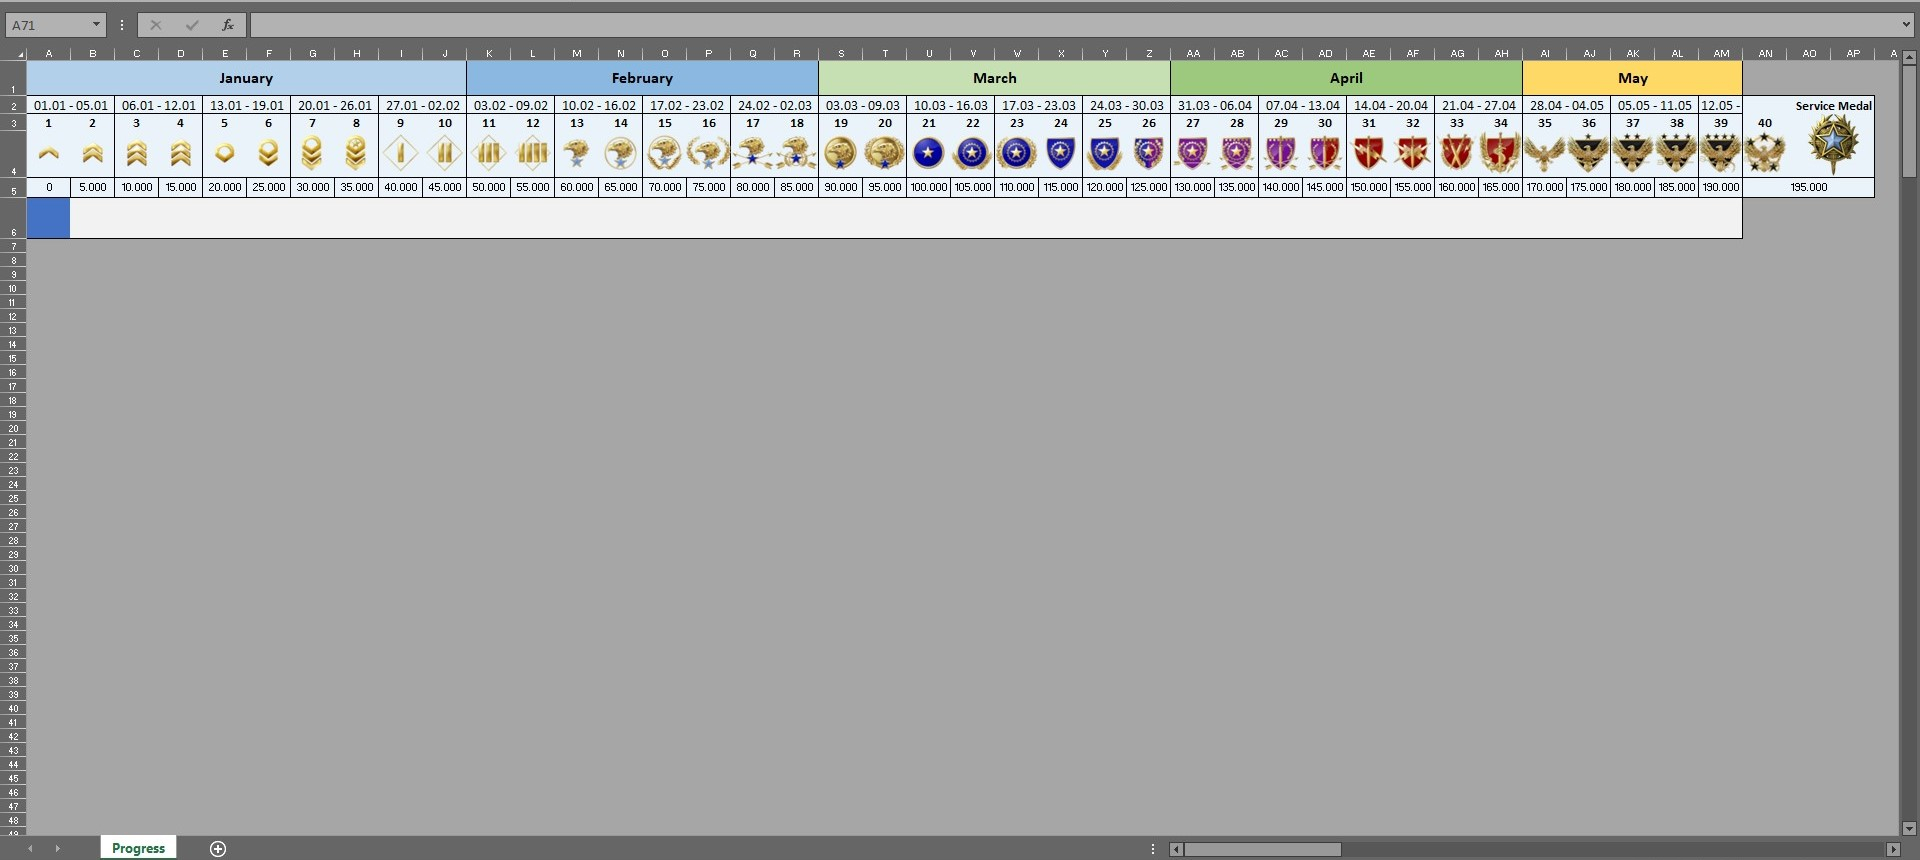Click the vertical scrollbar down arrow

[1909, 828]
